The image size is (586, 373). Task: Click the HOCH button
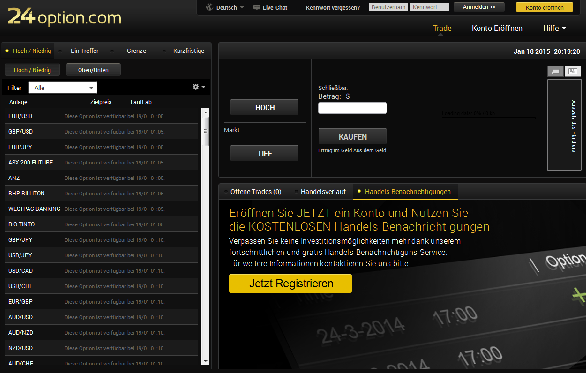click(x=264, y=107)
